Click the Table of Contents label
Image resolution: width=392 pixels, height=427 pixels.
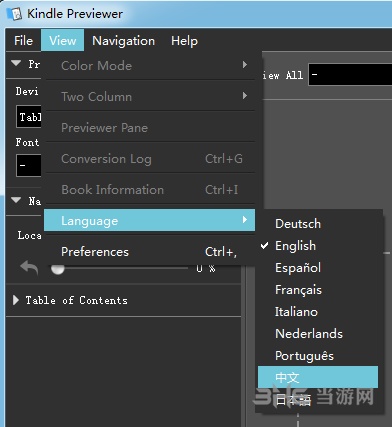[x=77, y=300]
